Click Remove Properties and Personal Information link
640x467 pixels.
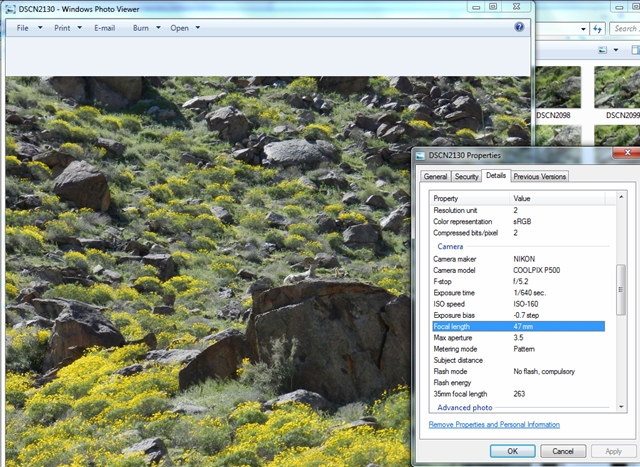coord(494,425)
